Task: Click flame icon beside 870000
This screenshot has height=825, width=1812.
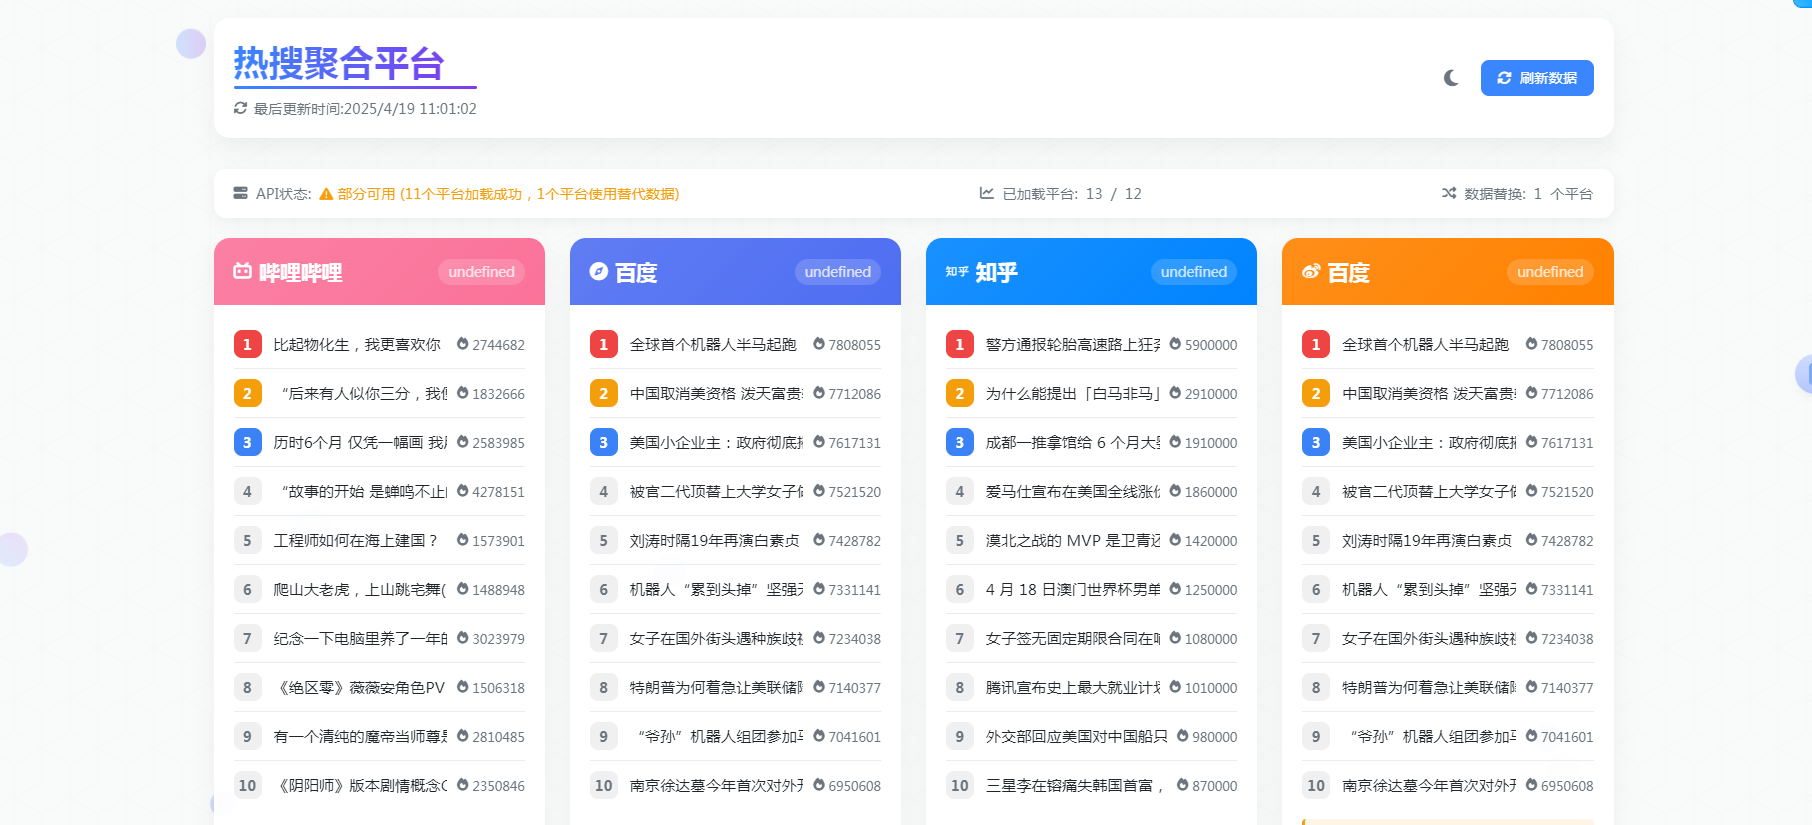Action: pos(1183,785)
